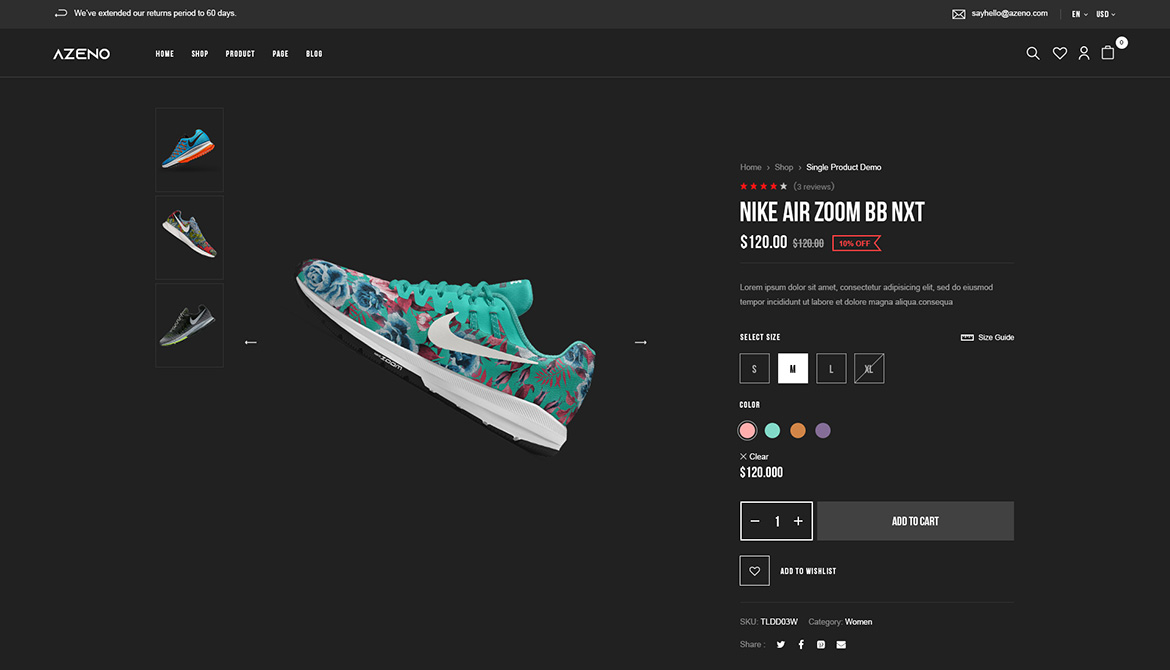The height and width of the screenshot is (670, 1170).
Task: Open the Women category link
Action: (x=858, y=622)
